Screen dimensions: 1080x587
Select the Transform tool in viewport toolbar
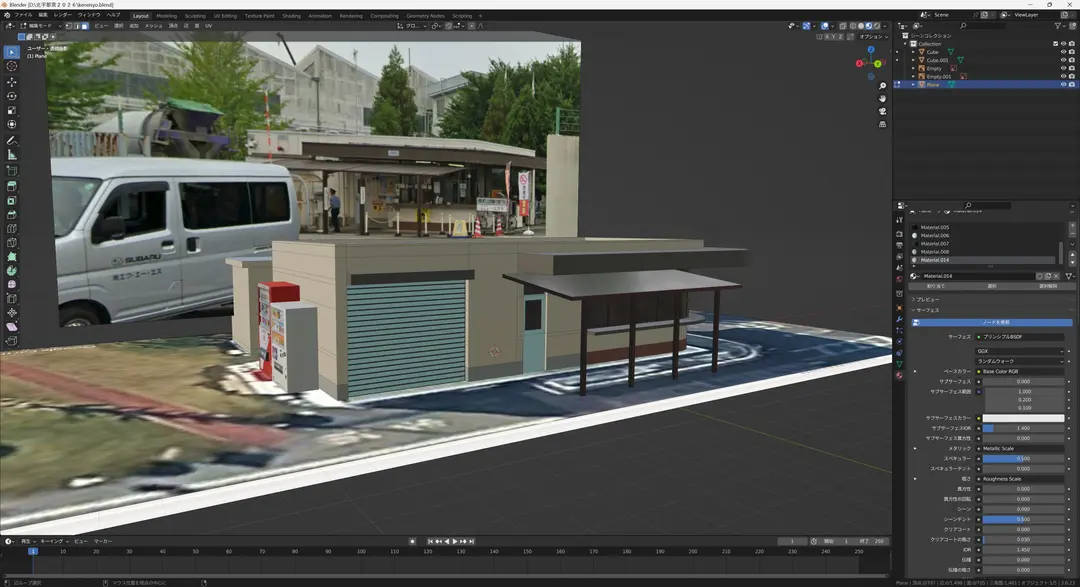[12, 125]
